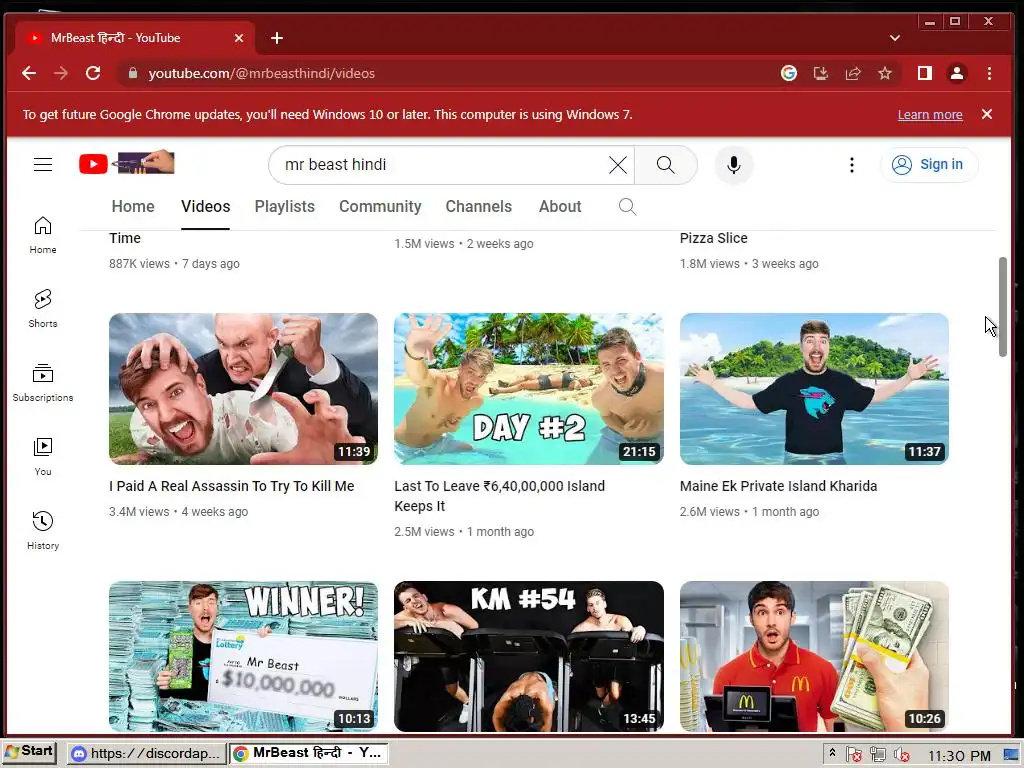
Task: Select the Videos tab
Action: click(x=206, y=206)
